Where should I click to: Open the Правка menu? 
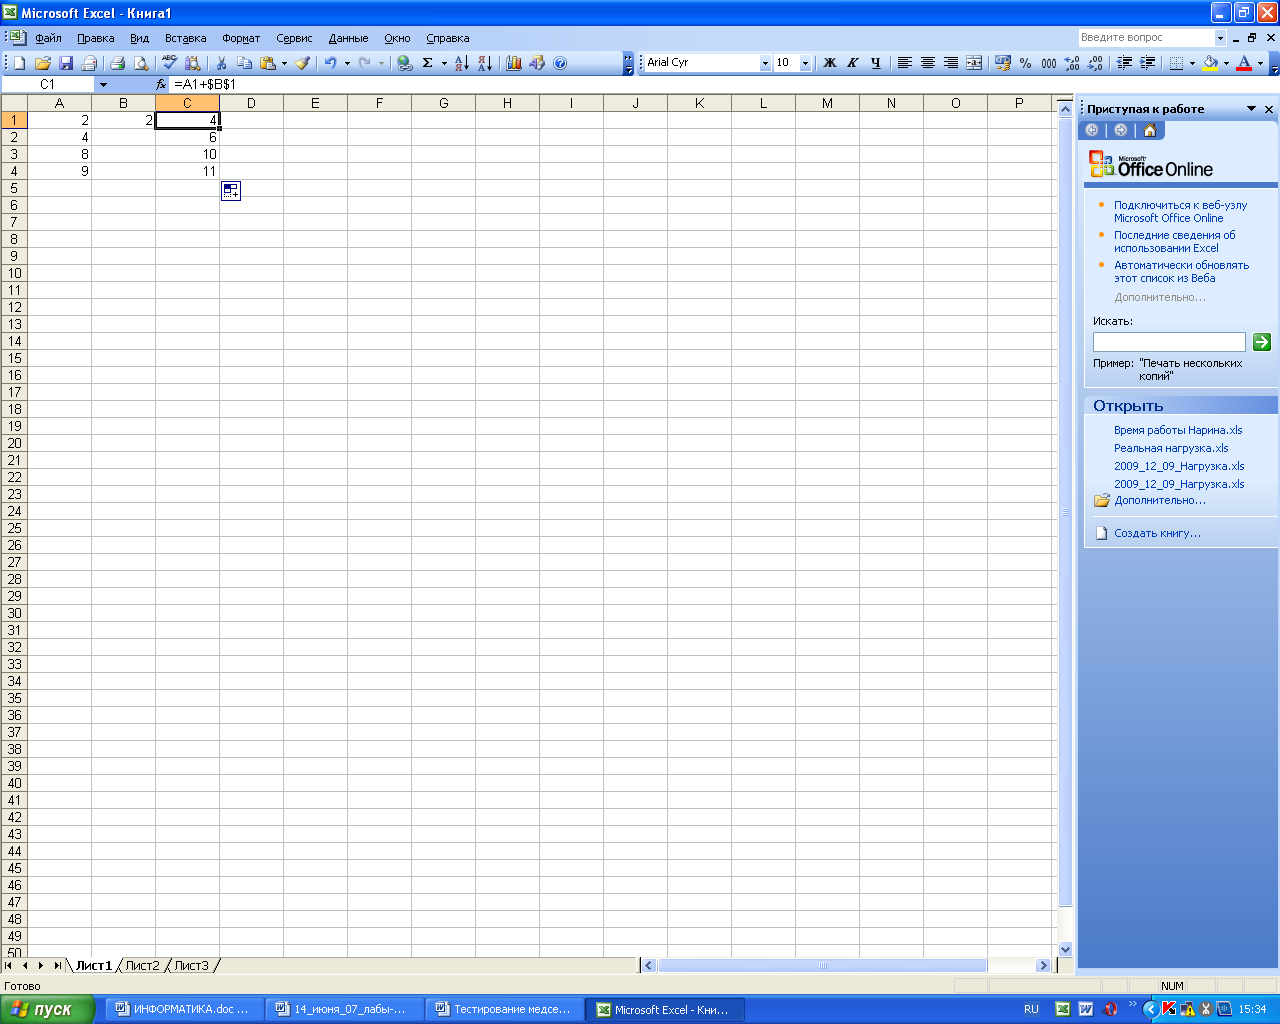[x=96, y=38]
